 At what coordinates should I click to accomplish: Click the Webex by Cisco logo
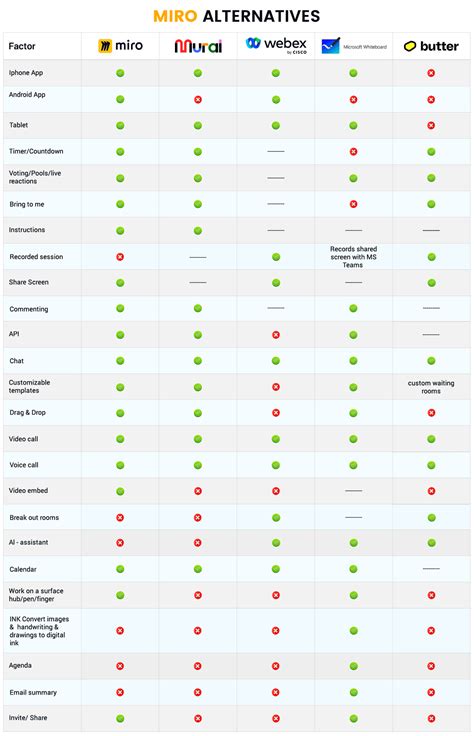(276, 45)
